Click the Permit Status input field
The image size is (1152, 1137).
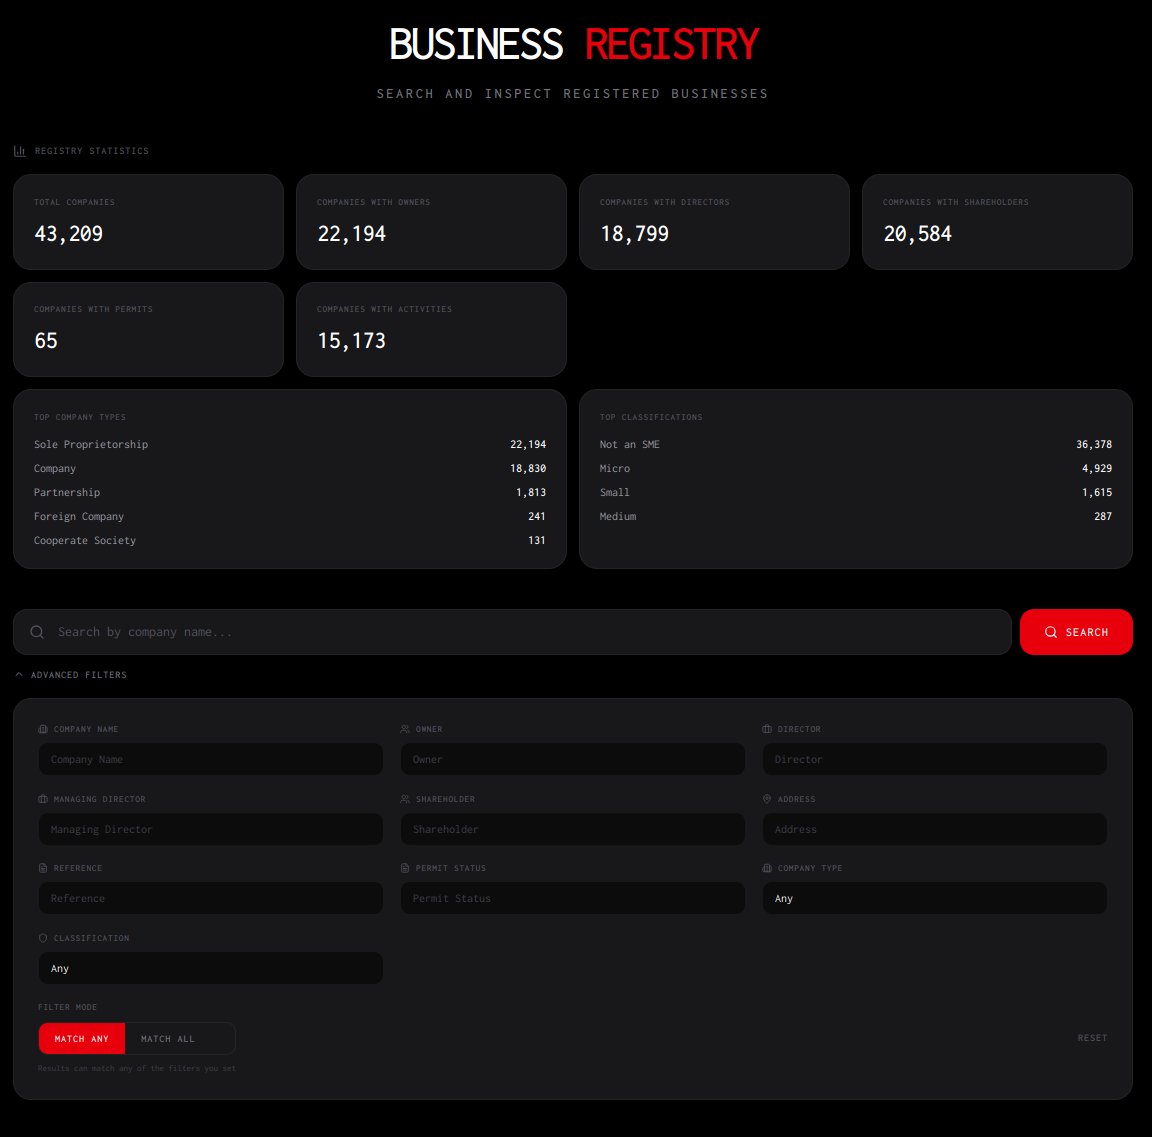coord(573,898)
